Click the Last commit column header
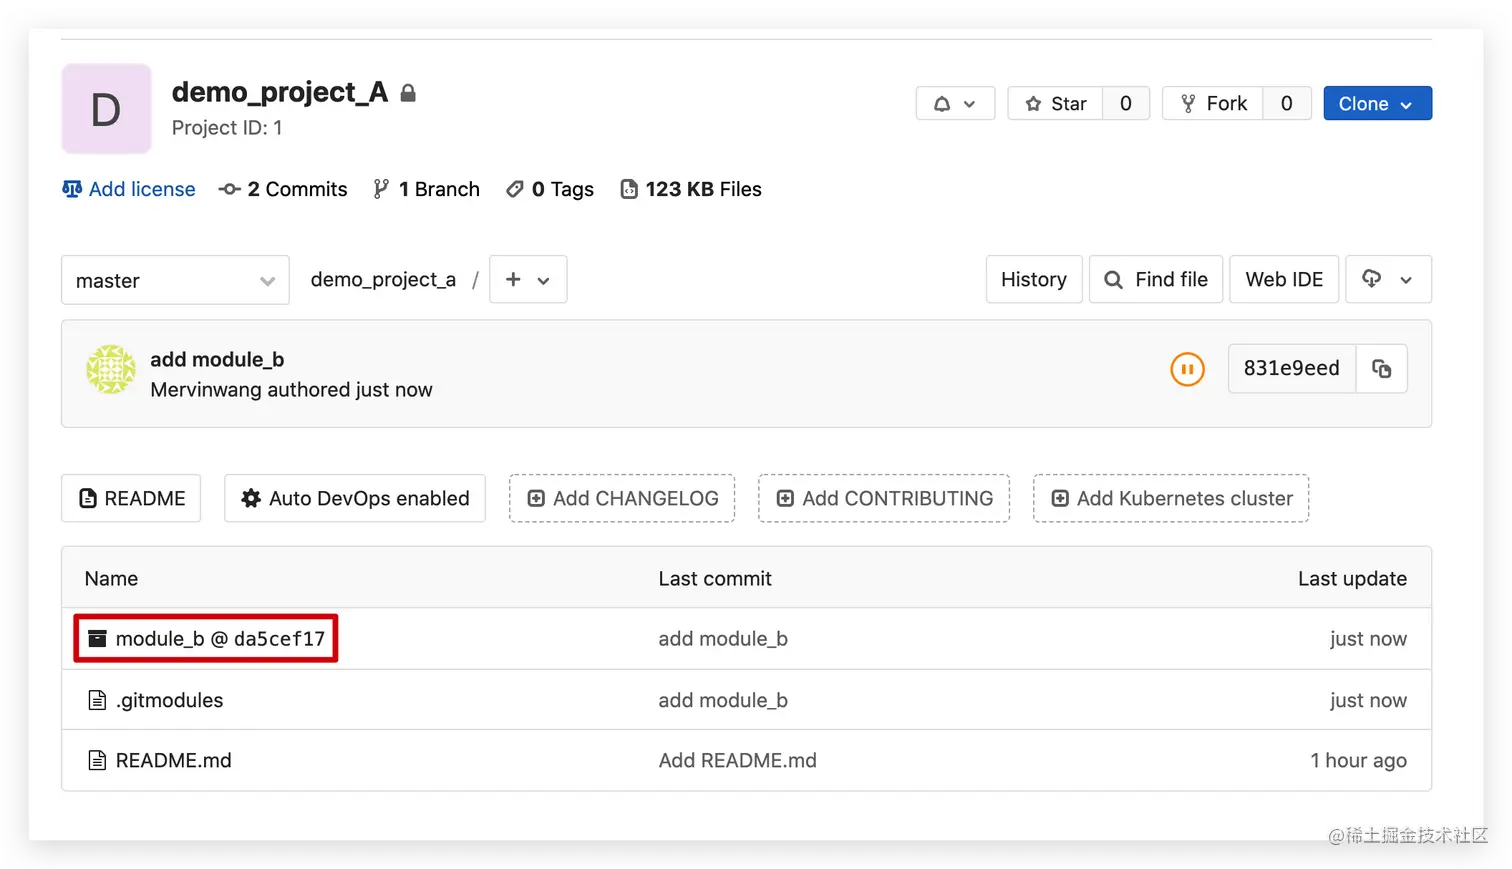Screen dimensions: 1512x869 715,578
